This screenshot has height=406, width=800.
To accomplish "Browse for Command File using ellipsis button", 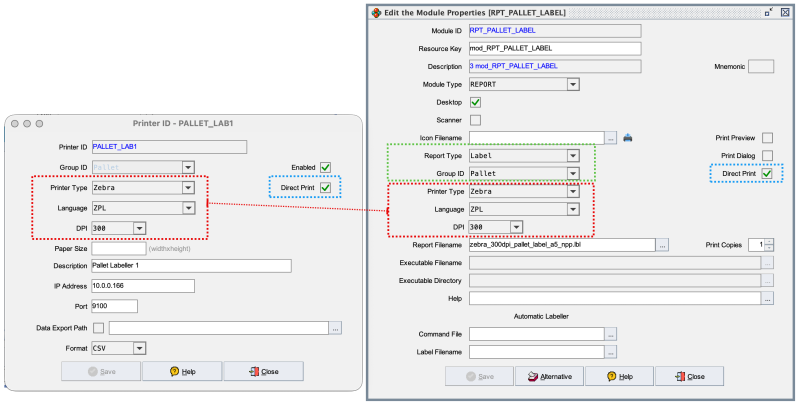I will click(x=611, y=334).
